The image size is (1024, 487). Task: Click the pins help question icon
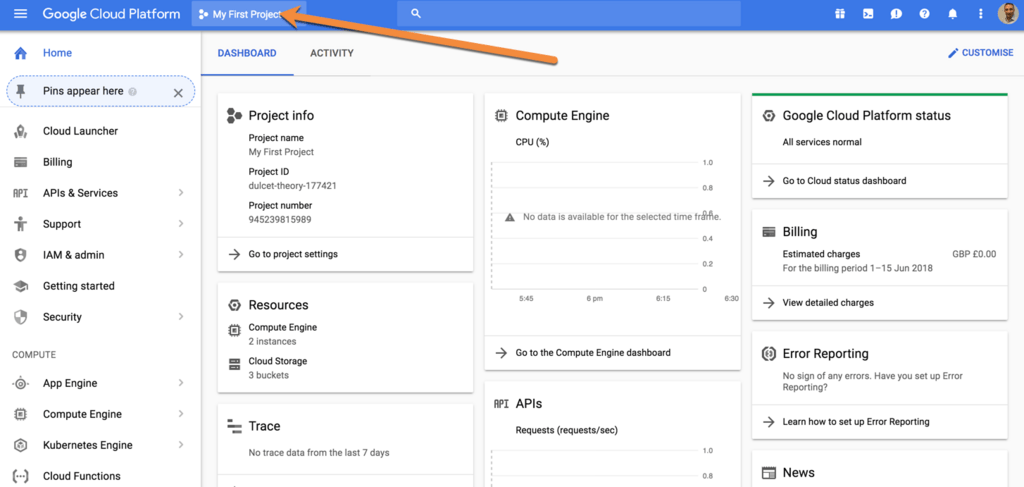click(133, 92)
